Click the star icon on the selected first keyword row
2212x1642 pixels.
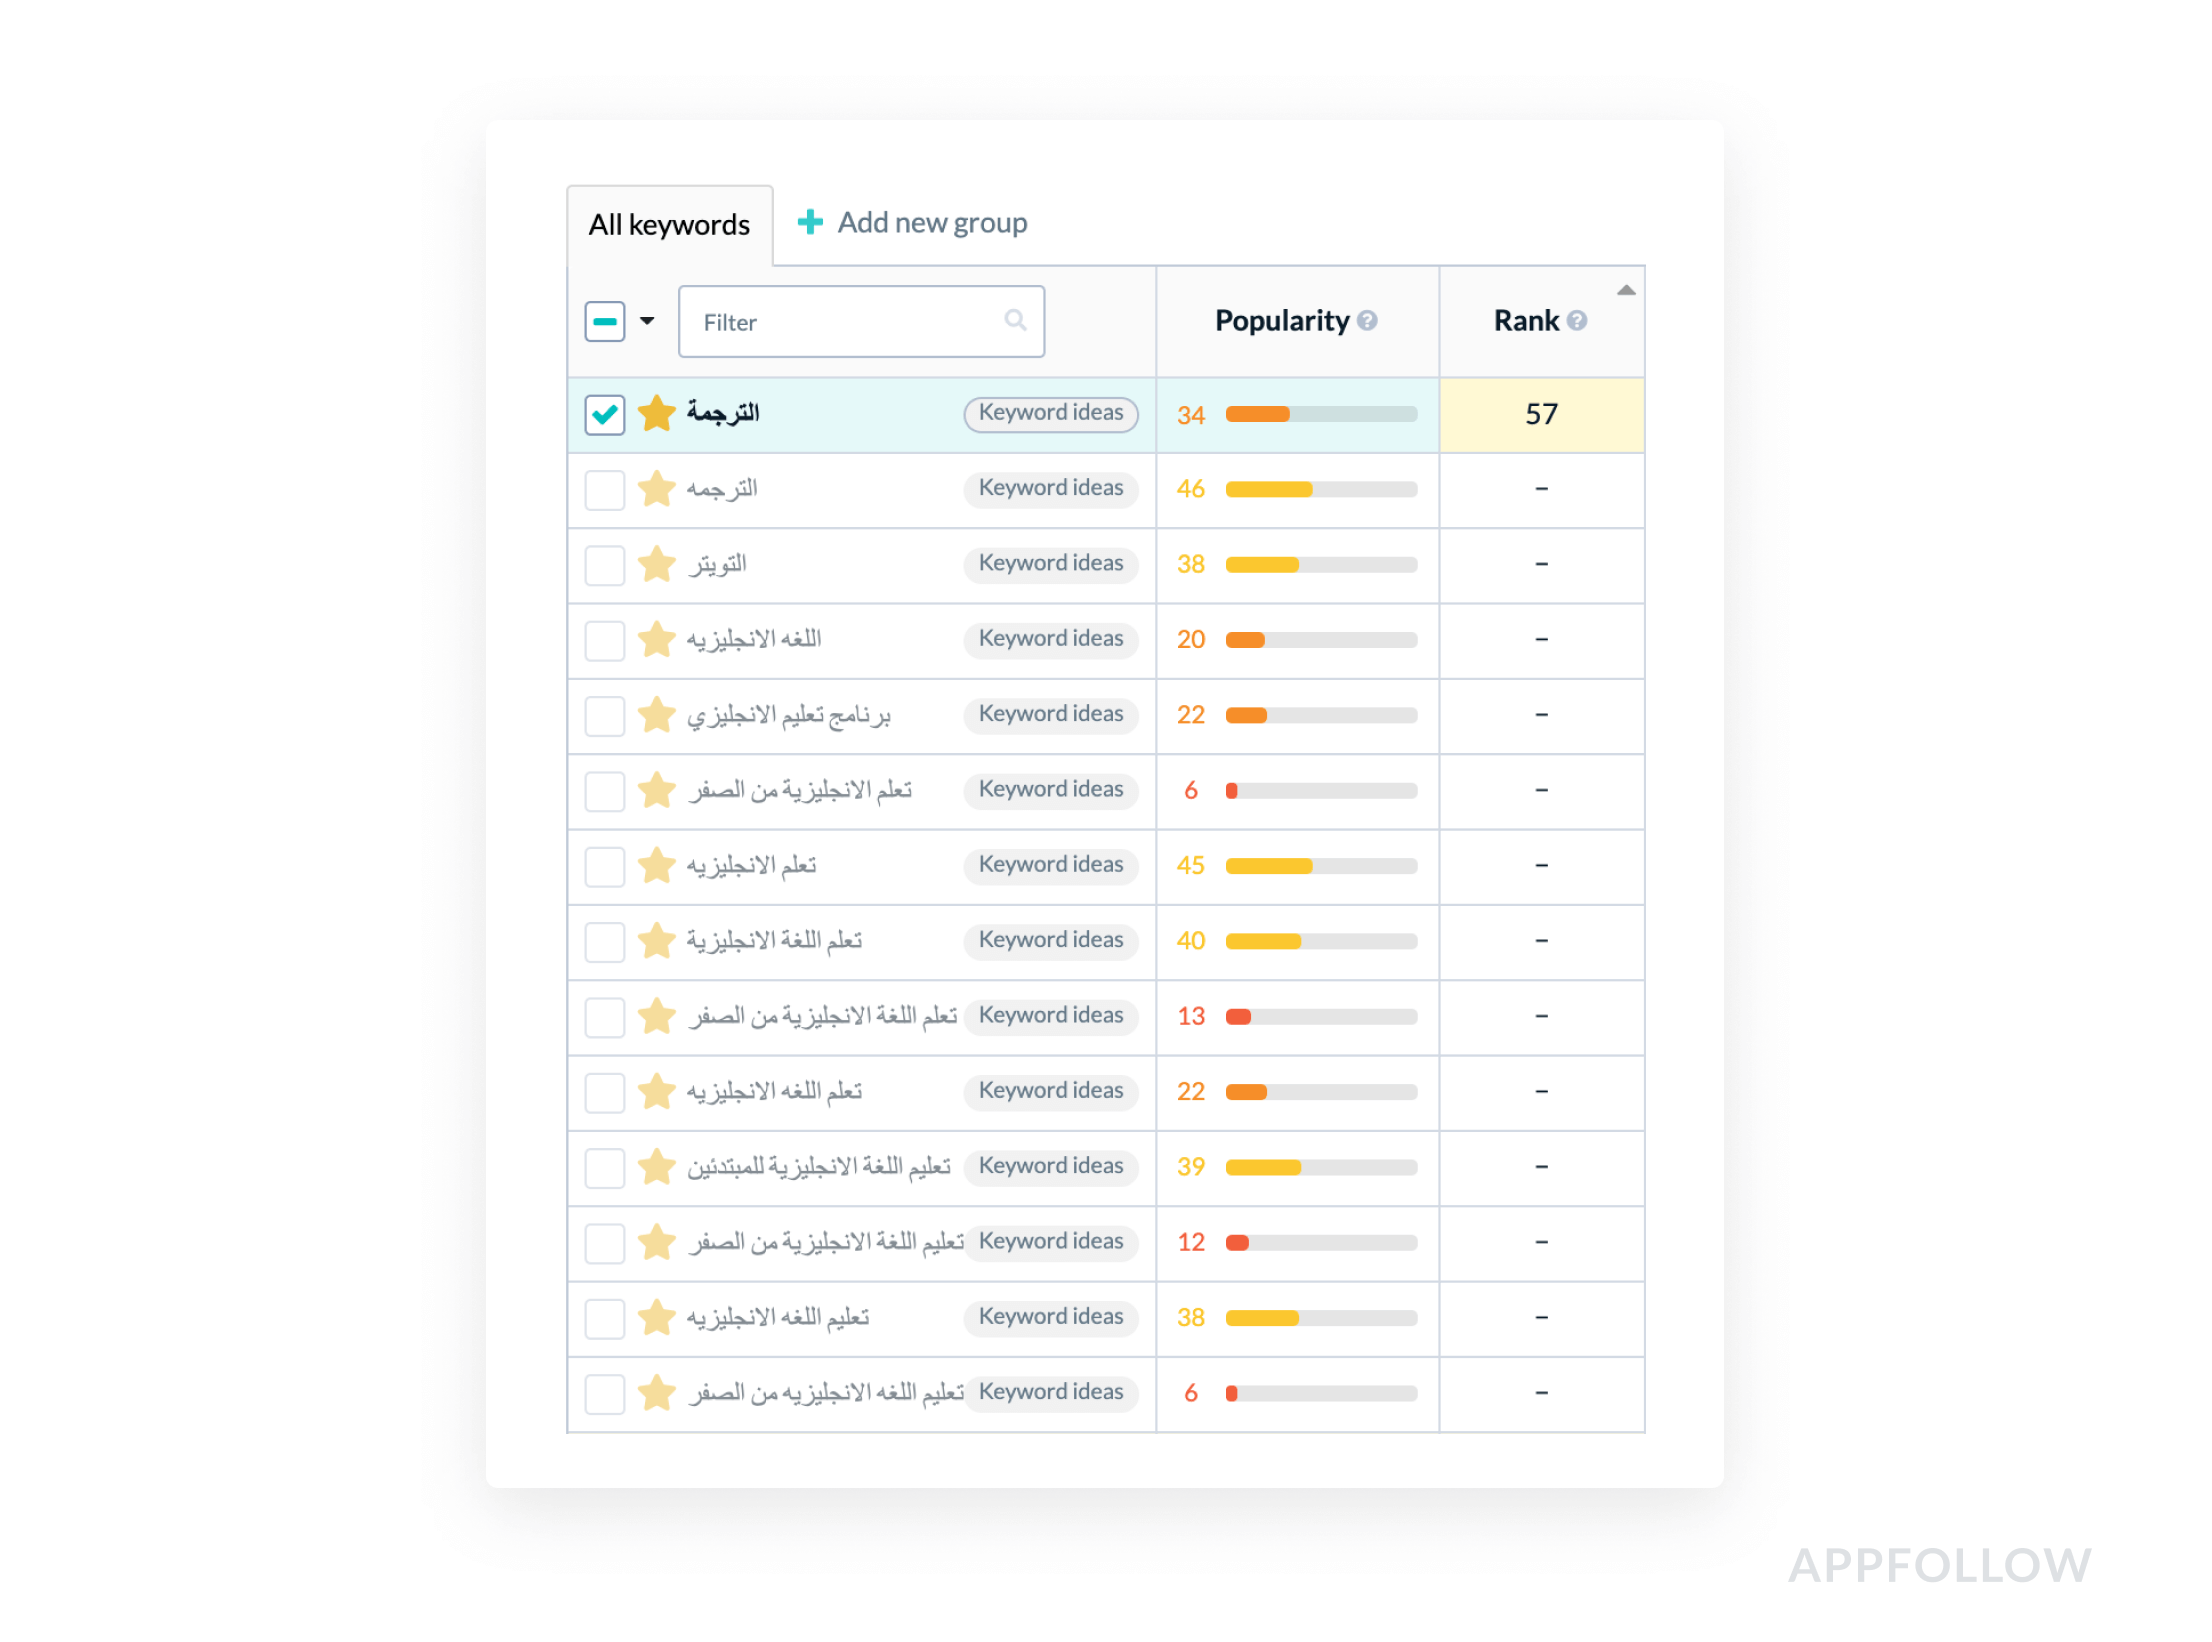click(657, 414)
